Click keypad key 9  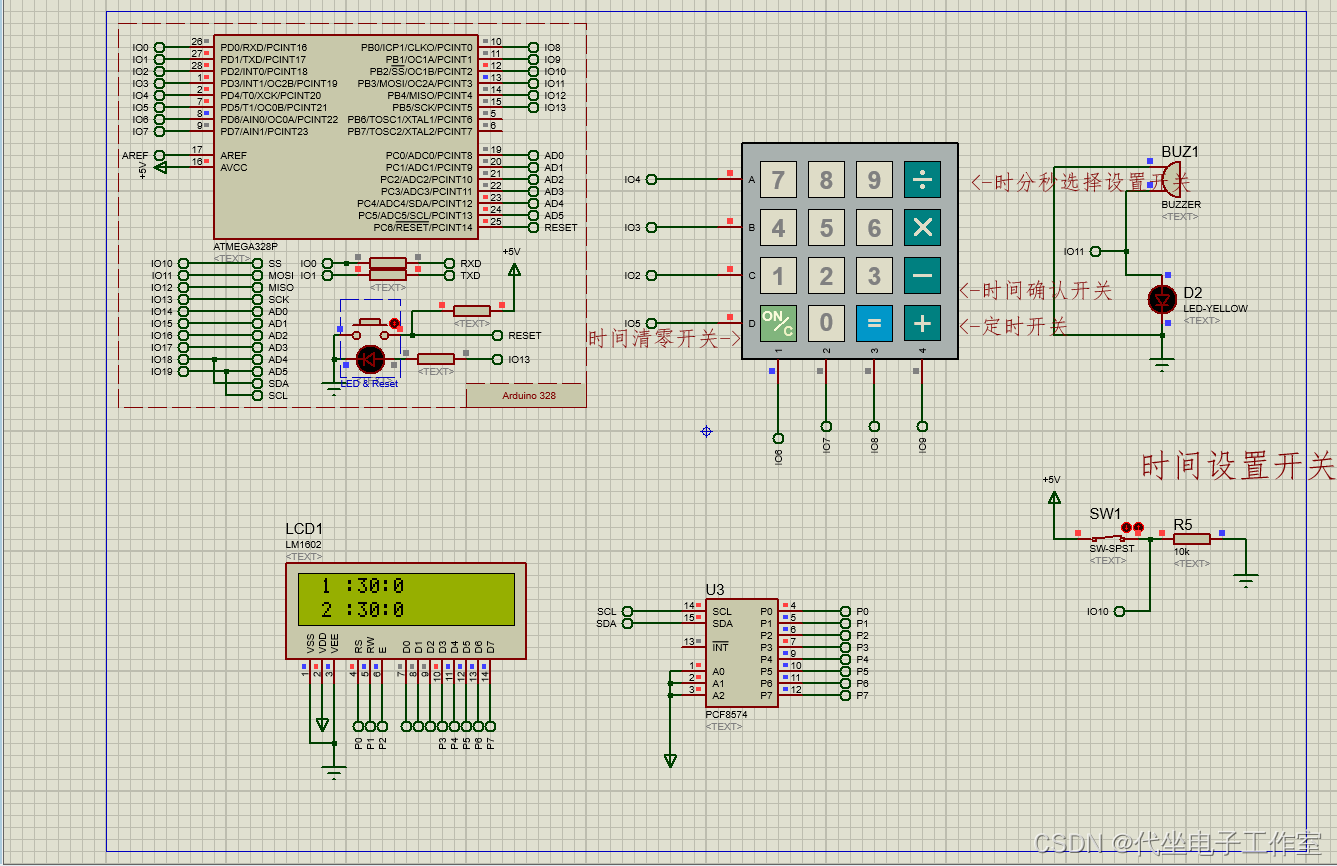coord(874,180)
